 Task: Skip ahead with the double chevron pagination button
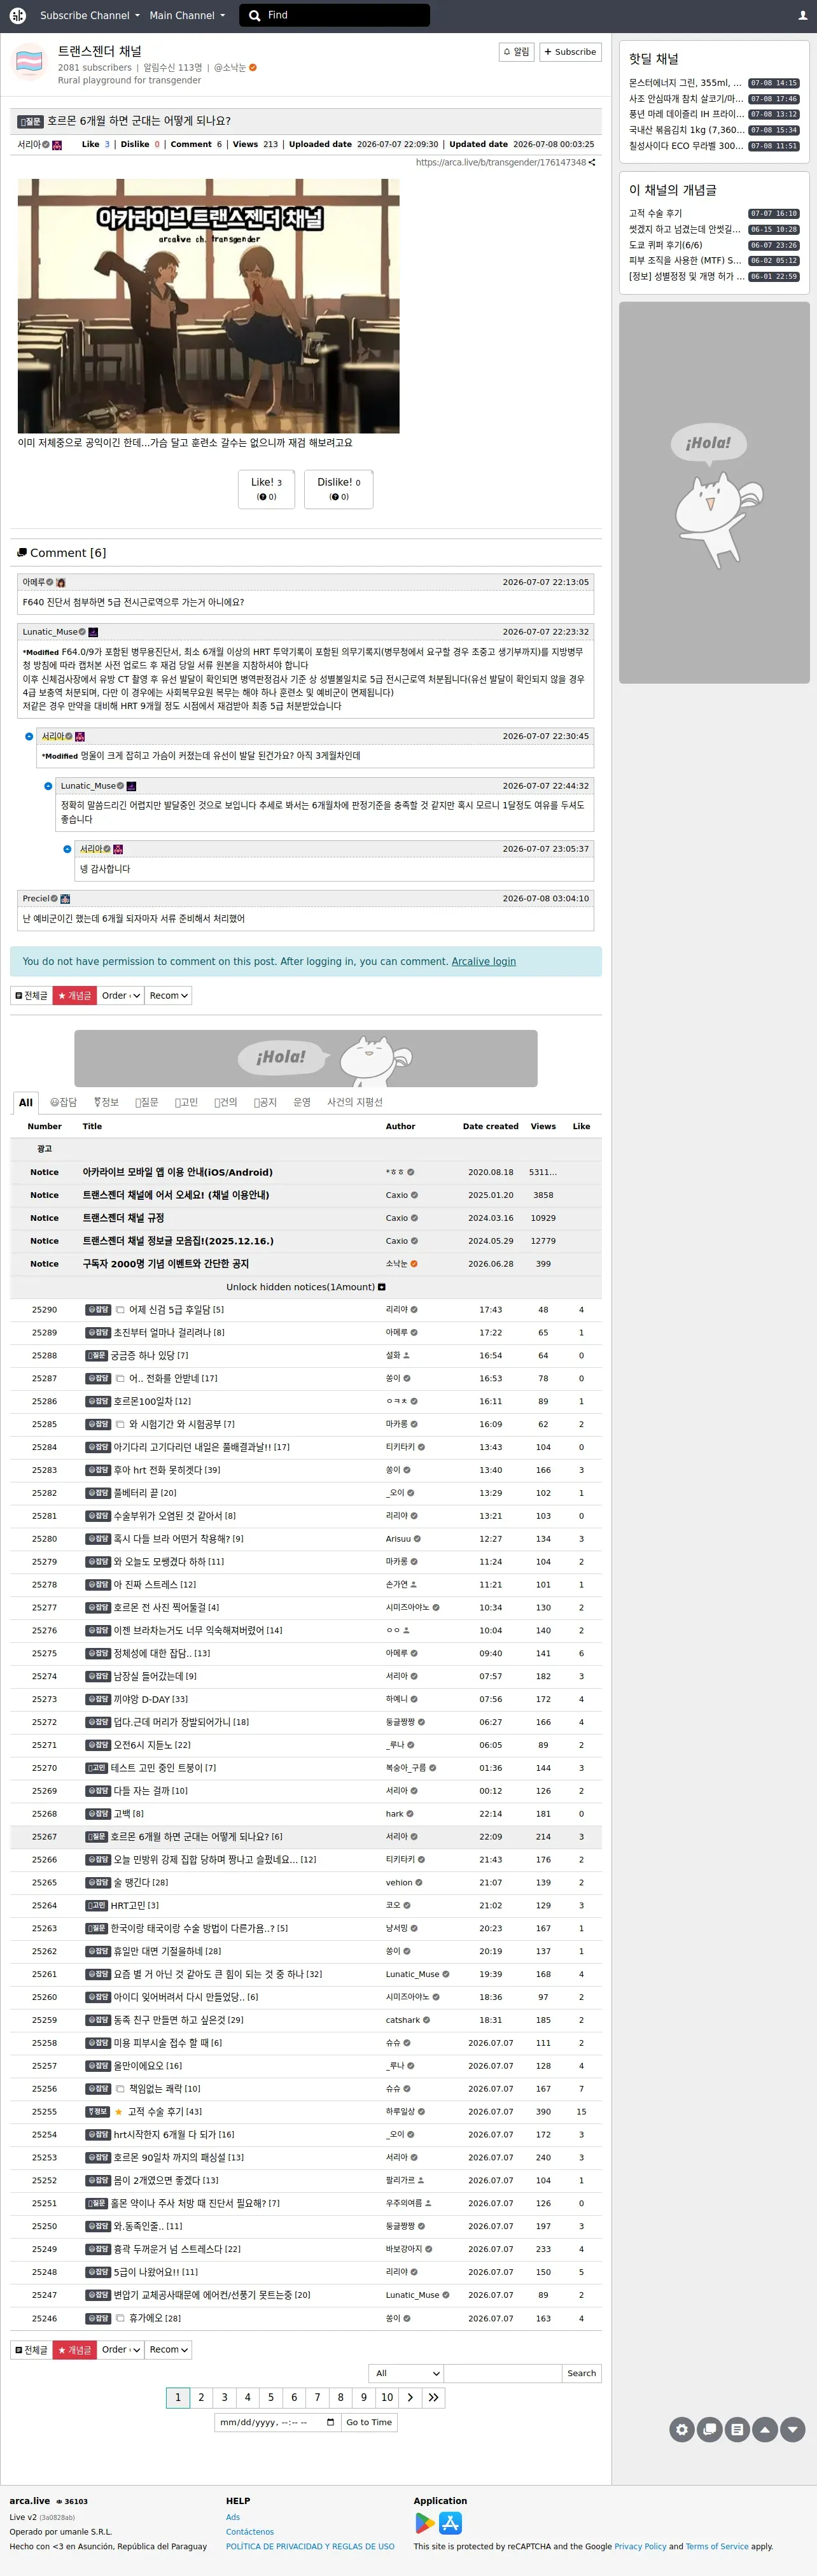pos(433,2397)
